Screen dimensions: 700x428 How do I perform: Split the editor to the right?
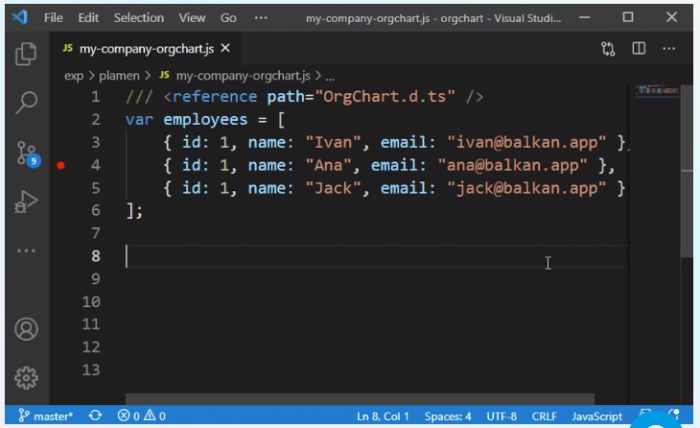[638, 48]
